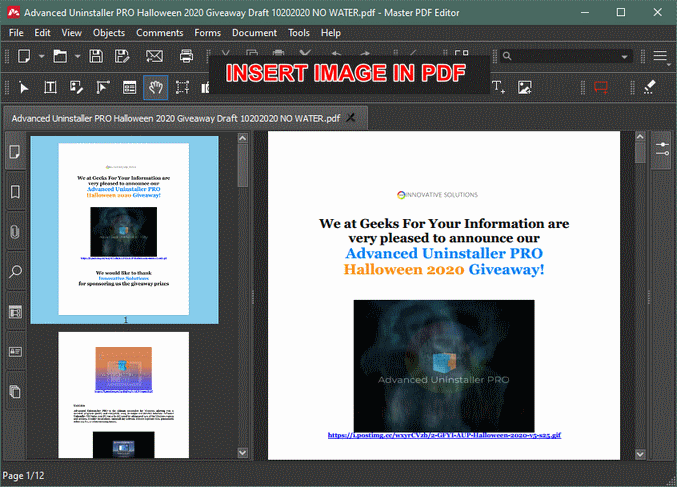This screenshot has height=487, width=677.
Task: Open the View menu
Action: tap(71, 33)
